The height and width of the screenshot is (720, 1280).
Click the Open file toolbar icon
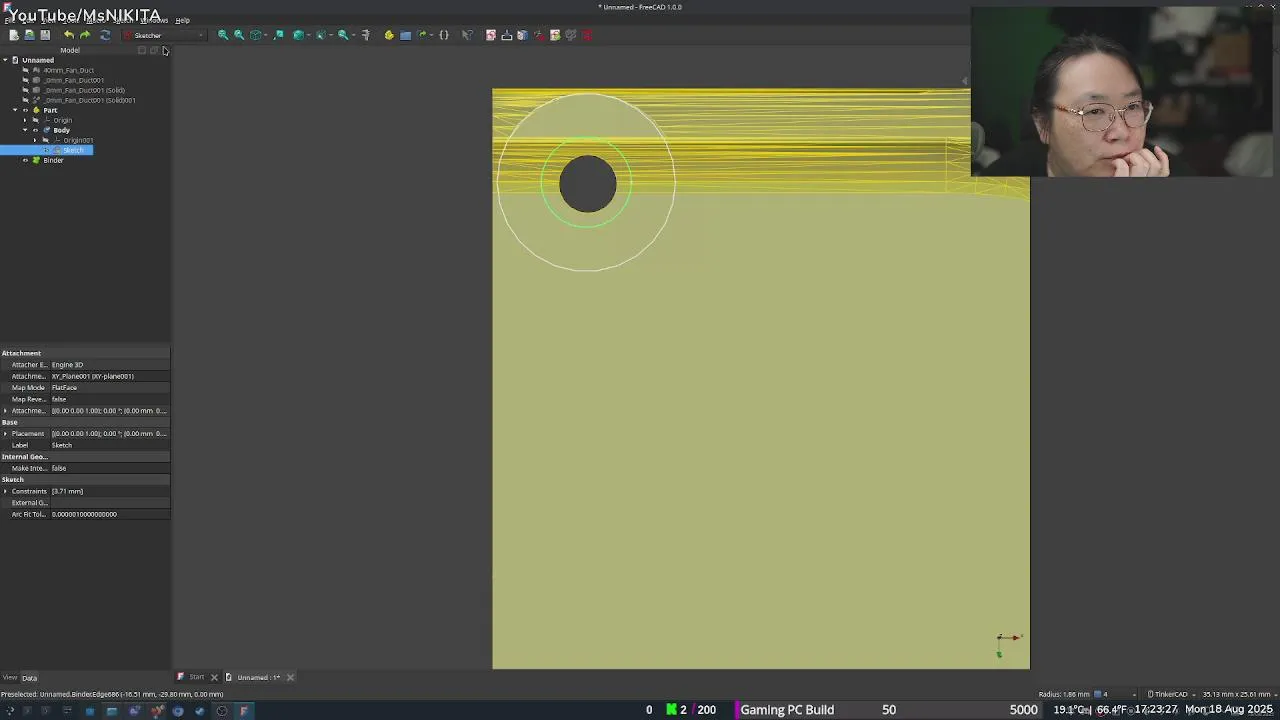tap(29, 35)
